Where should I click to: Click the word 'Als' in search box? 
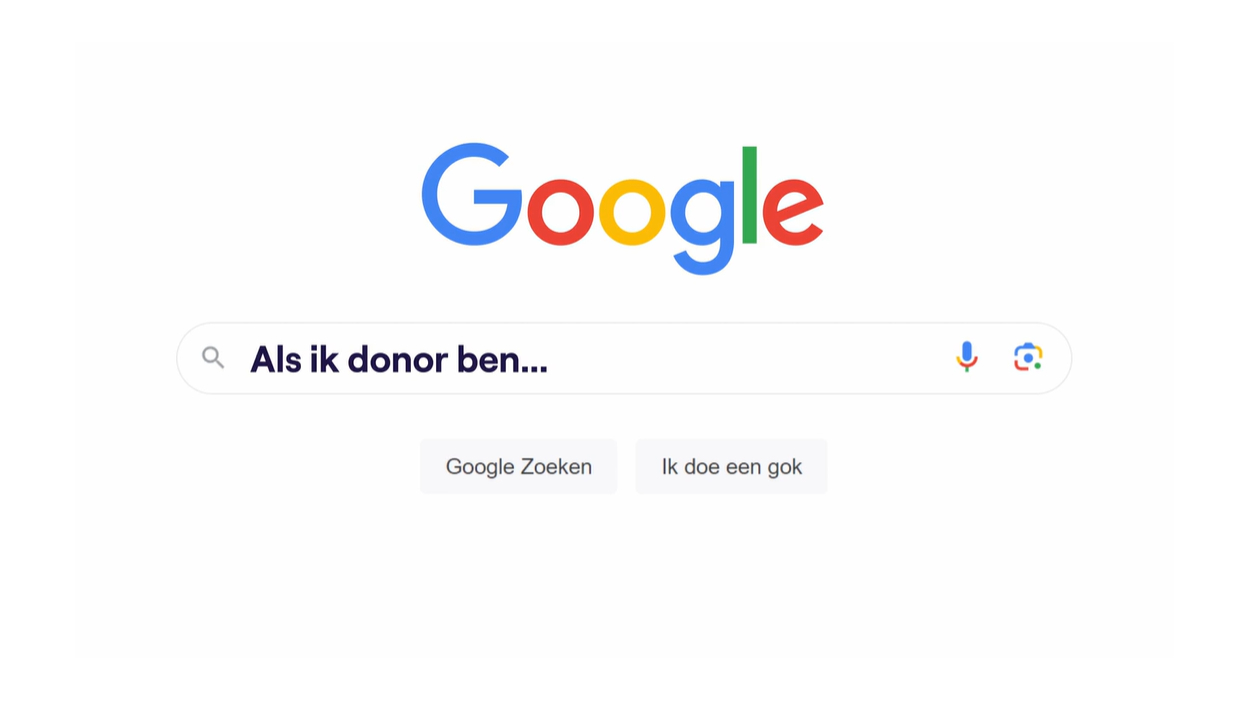(276, 359)
